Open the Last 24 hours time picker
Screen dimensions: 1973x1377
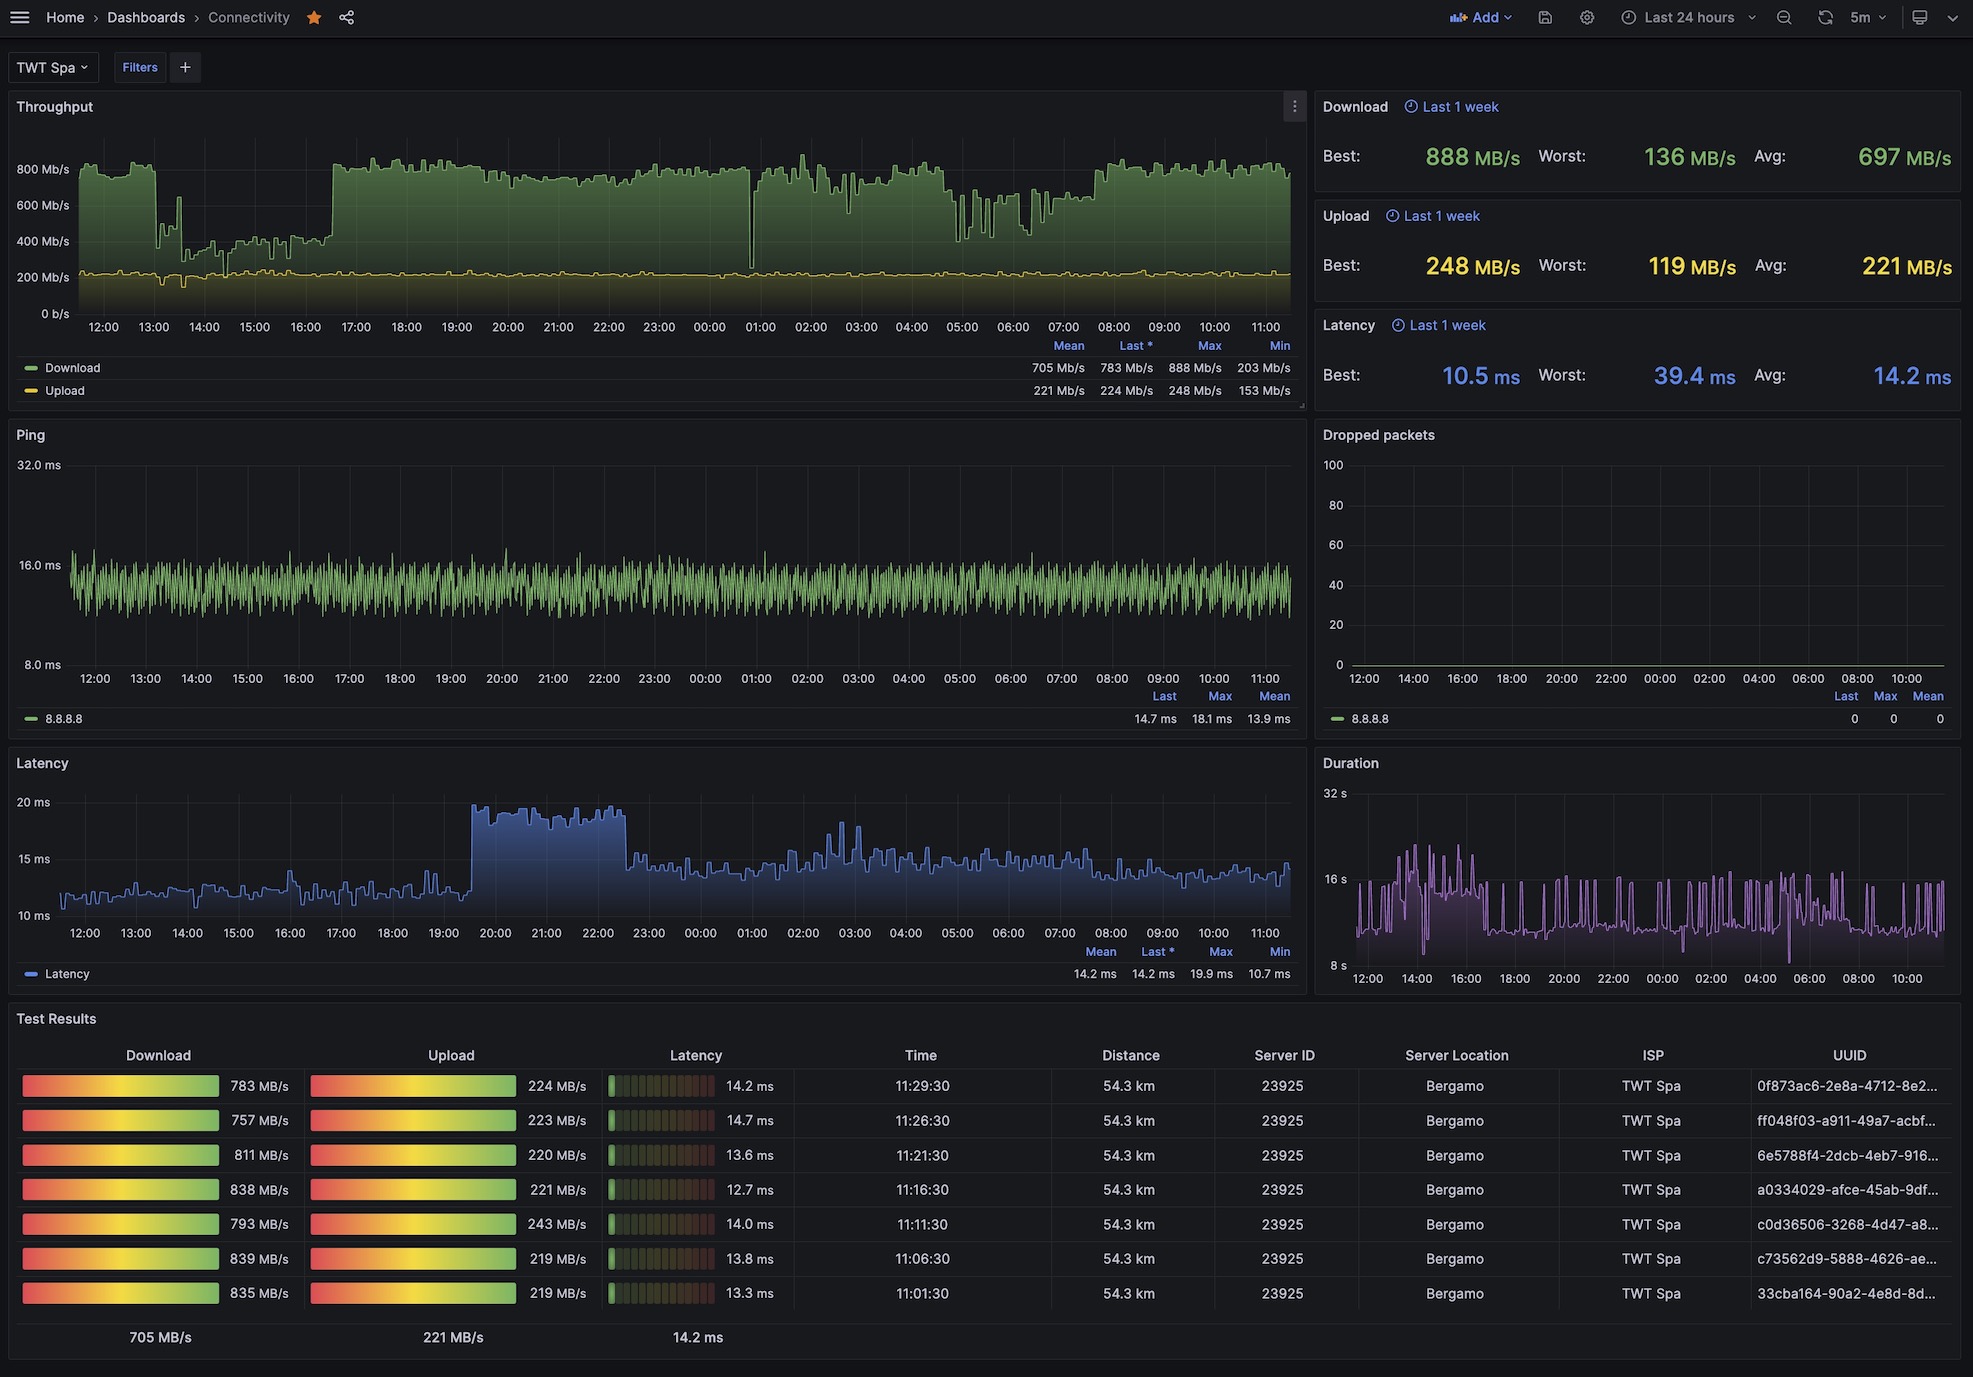pos(1688,17)
